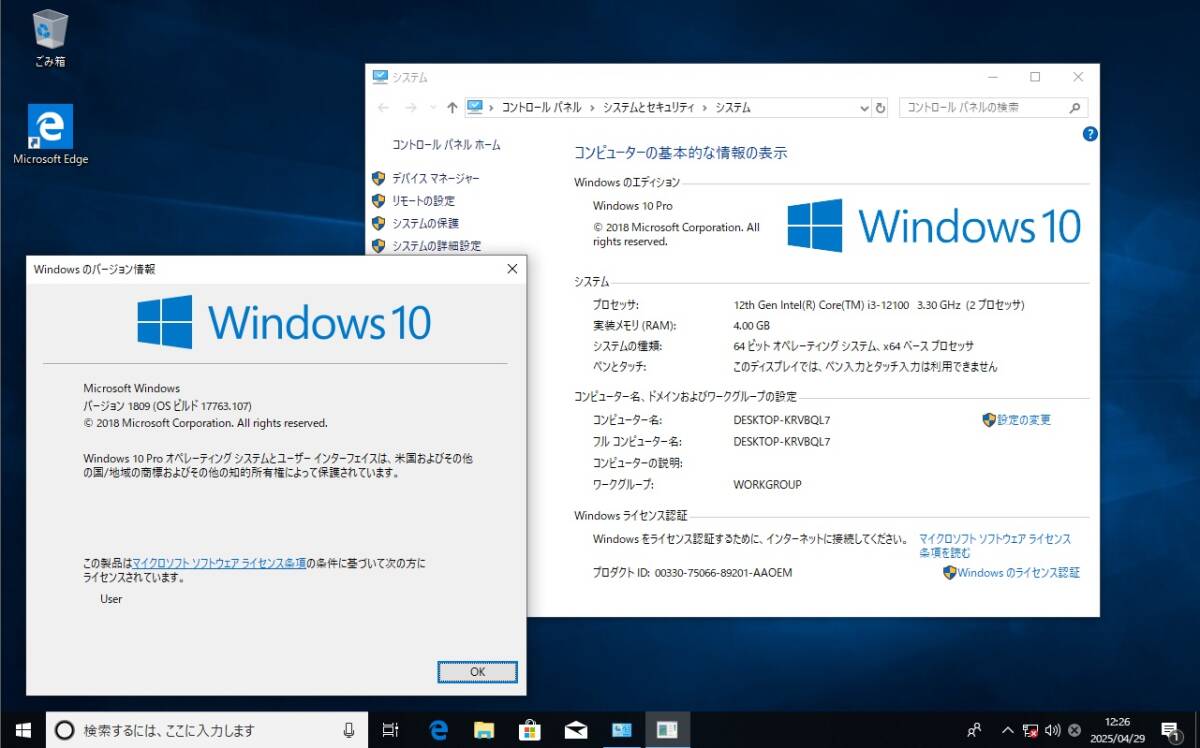
Task: Show hidden tray icons chevron
Action: pyautogui.click(x=1008, y=730)
